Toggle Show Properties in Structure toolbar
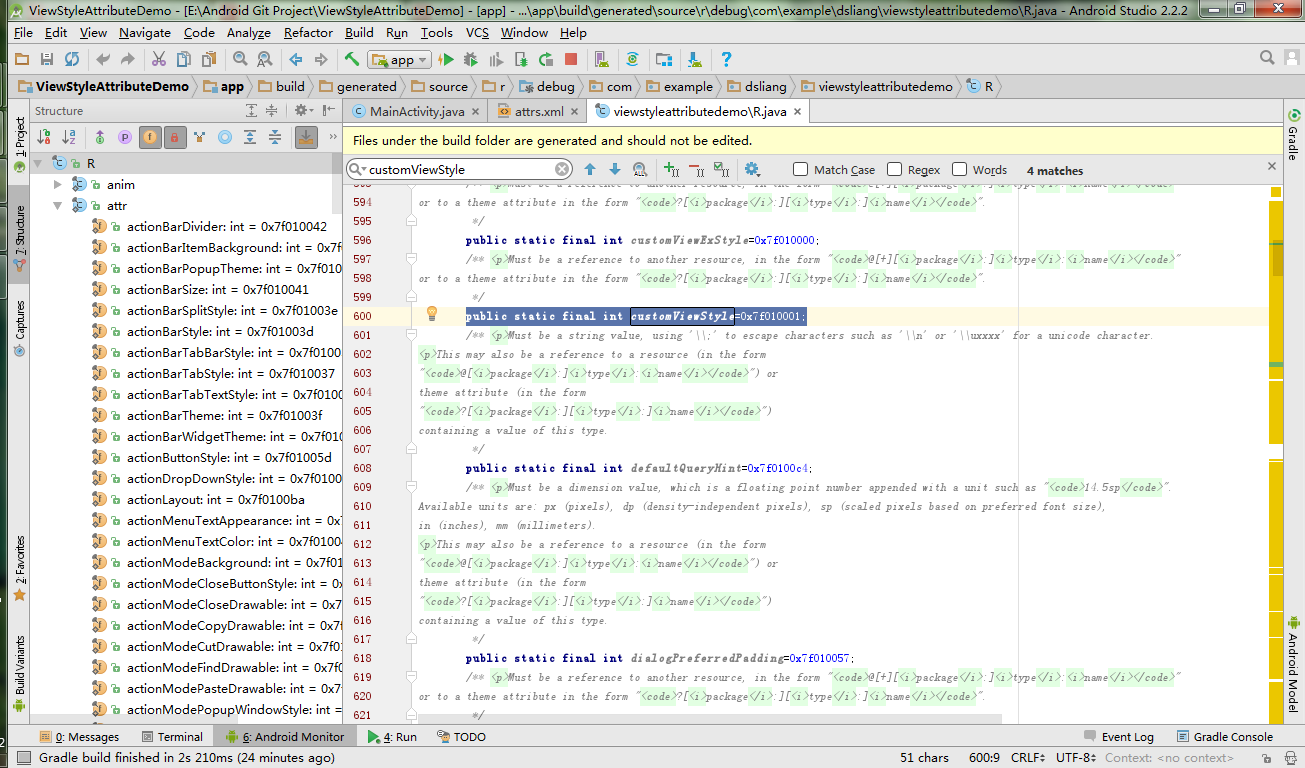This screenshot has width=1305, height=768. click(x=125, y=137)
